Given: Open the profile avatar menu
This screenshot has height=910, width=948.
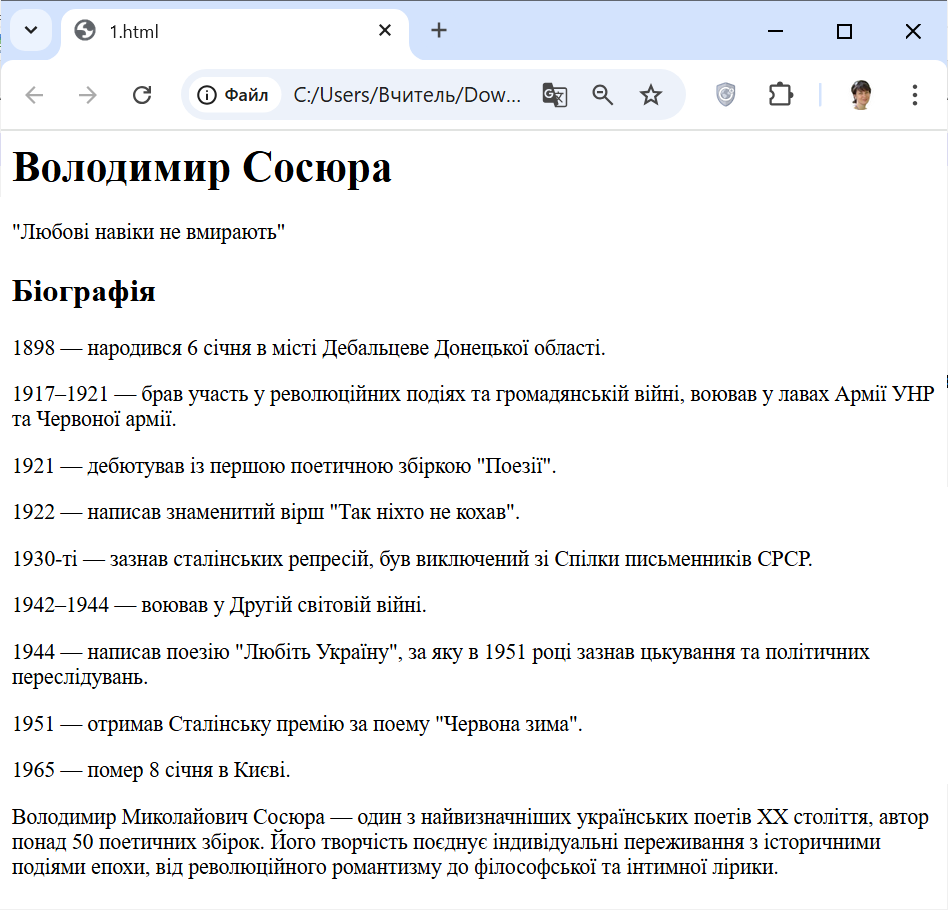Looking at the screenshot, I should (861, 95).
